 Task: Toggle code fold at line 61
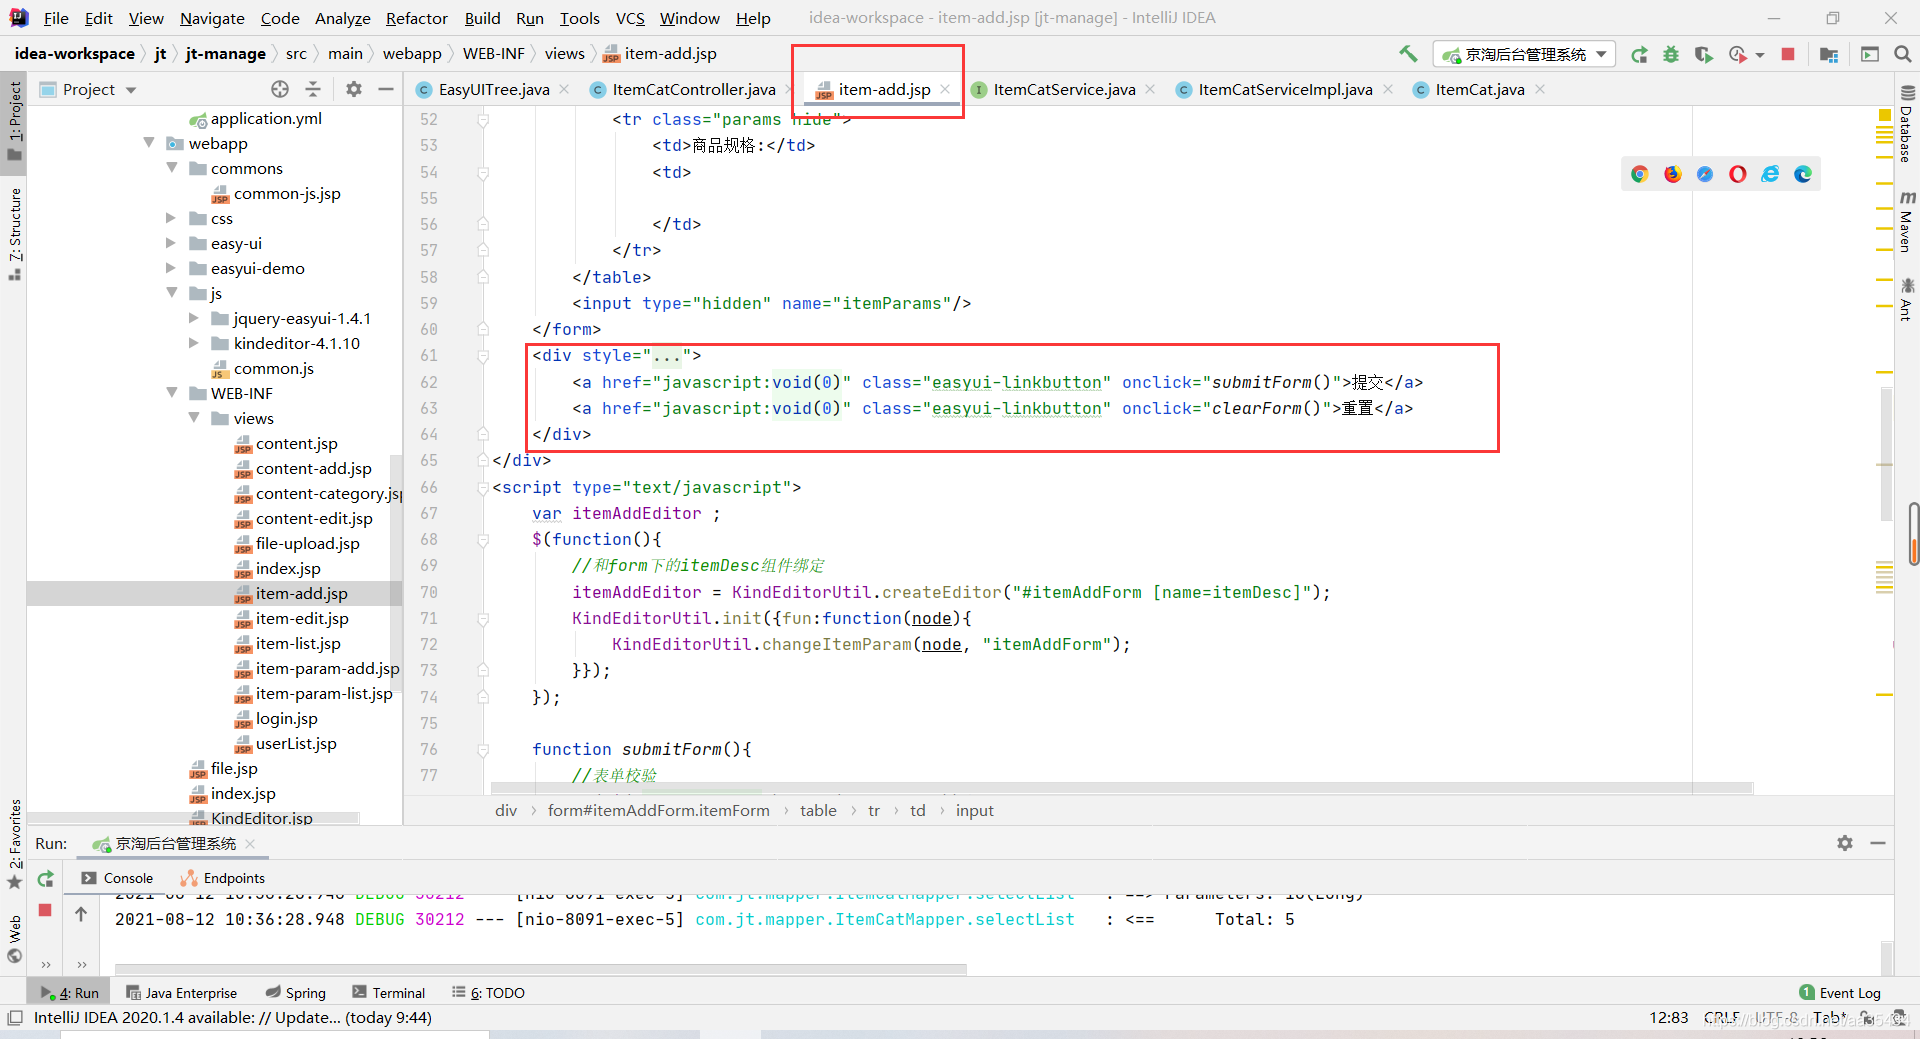(483, 356)
